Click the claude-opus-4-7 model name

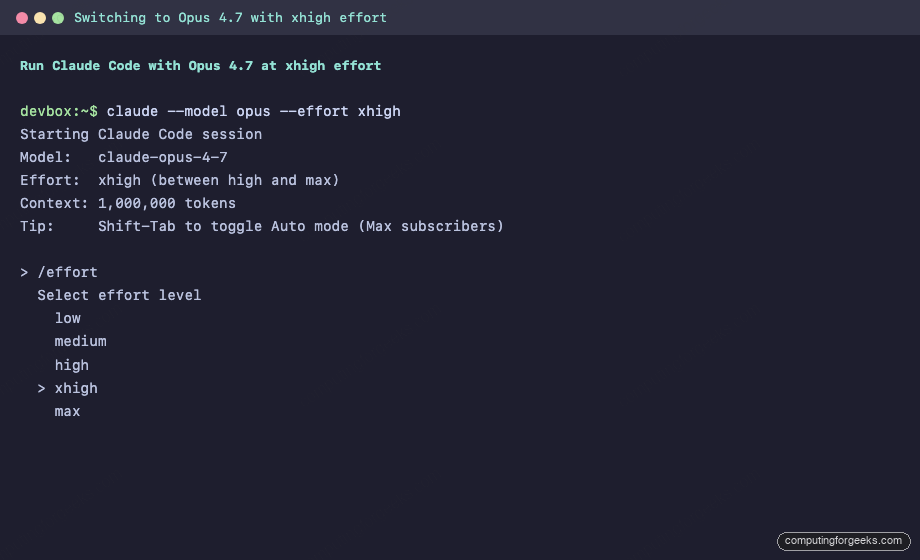click(x=163, y=157)
